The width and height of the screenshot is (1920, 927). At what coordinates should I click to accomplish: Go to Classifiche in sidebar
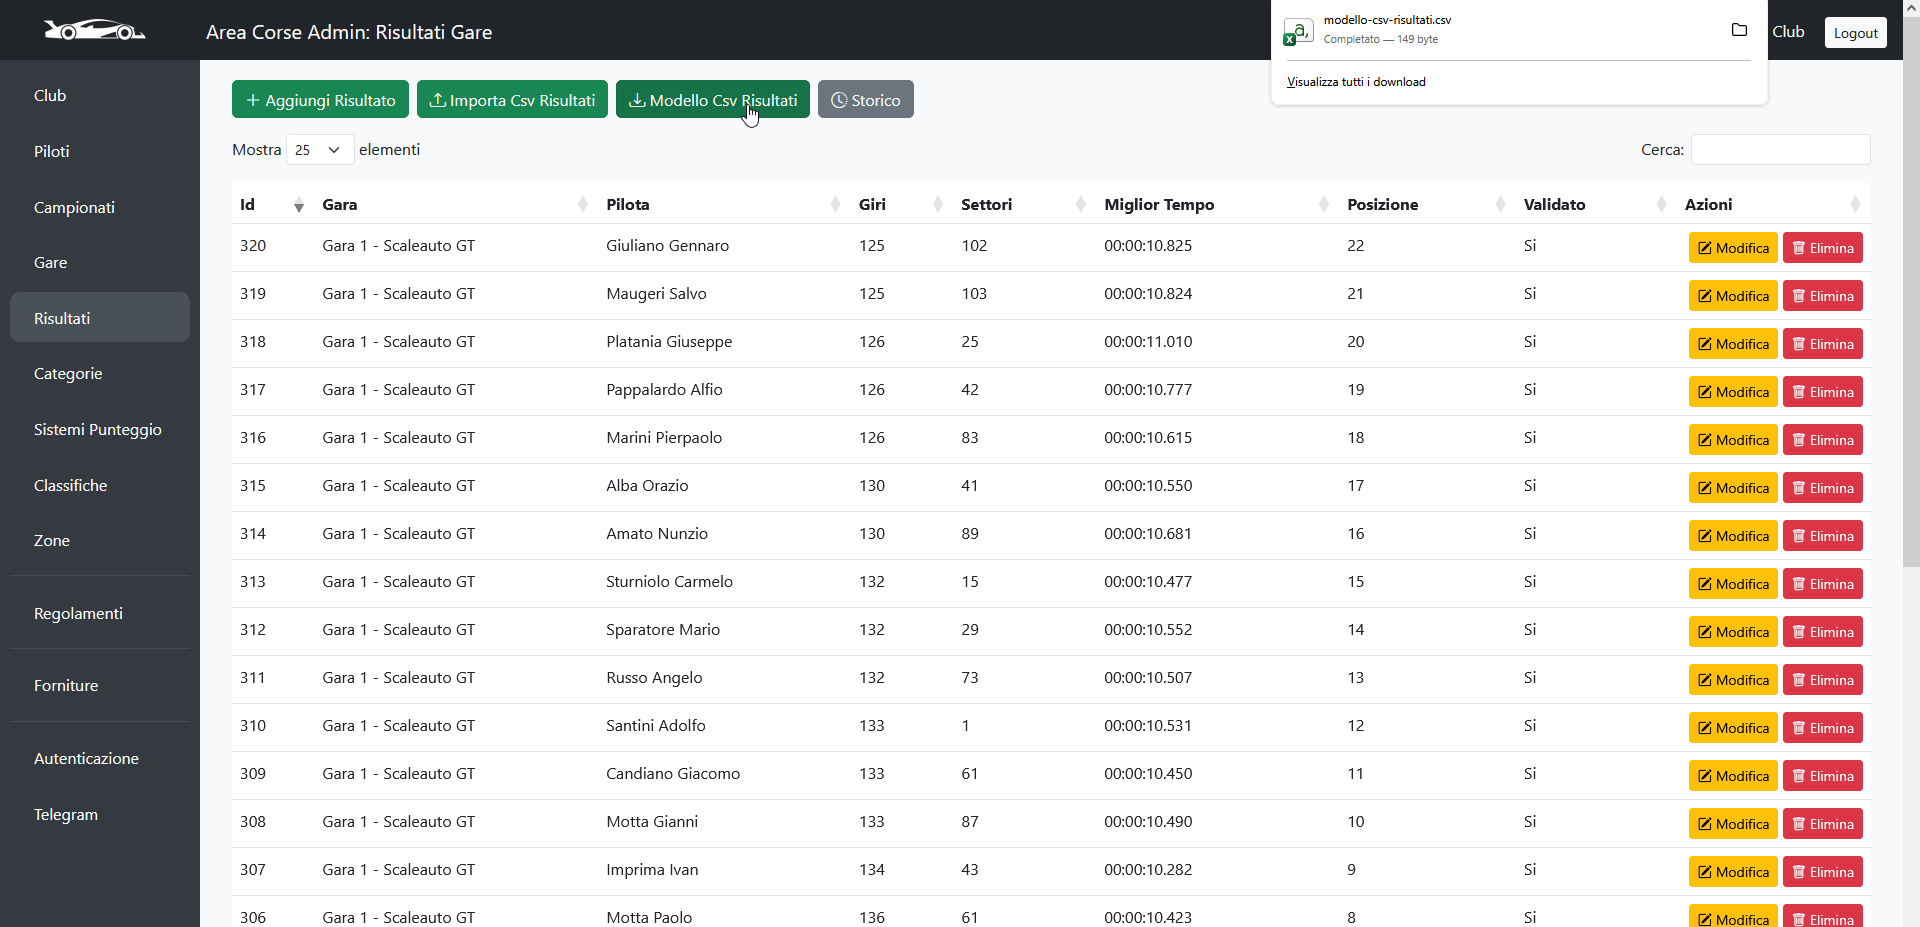click(x=70, y=486)
